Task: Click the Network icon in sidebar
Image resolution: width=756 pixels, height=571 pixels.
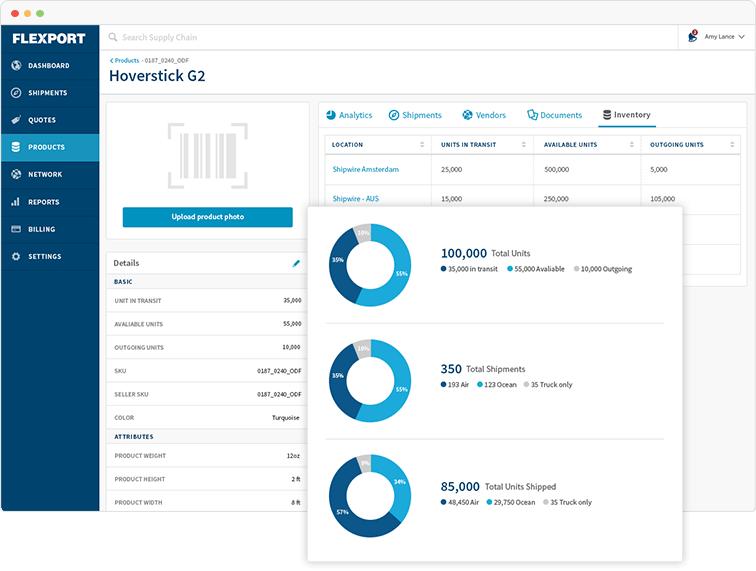Action: pos(16,174)
